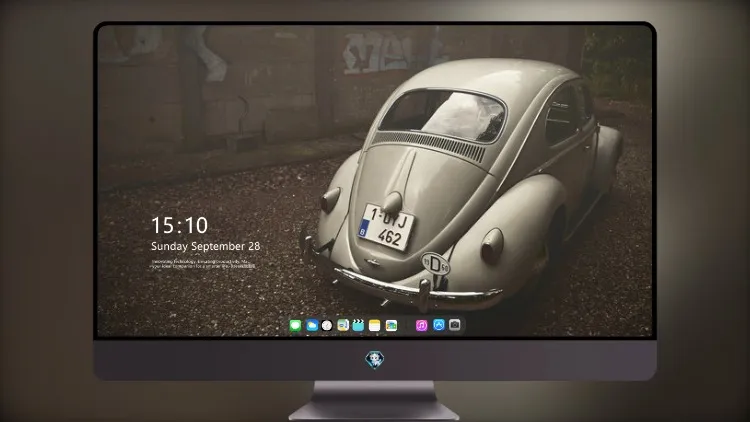Click the 15:10 clock widget
Viewport: 750px width, 422px height.
pyautogui.click(x=179, y=225)
